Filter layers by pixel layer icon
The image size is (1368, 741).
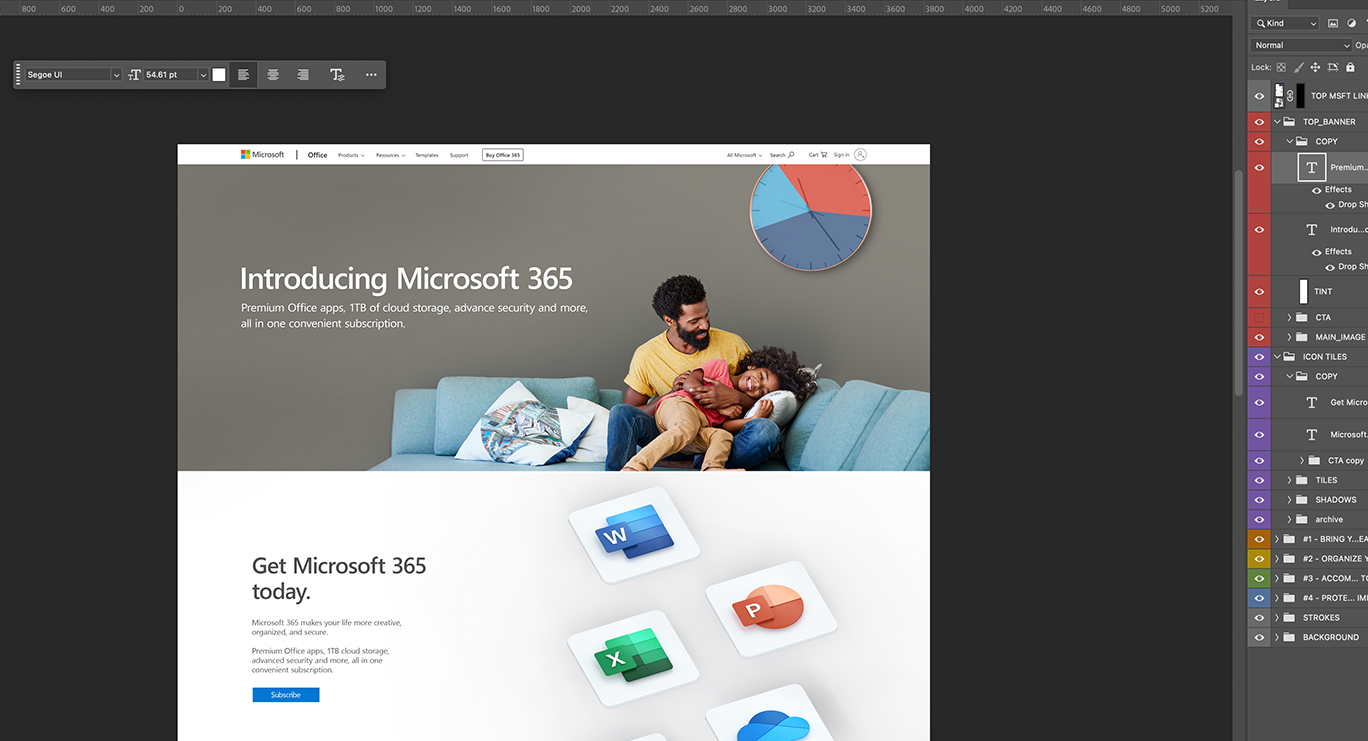[1333, 23]
